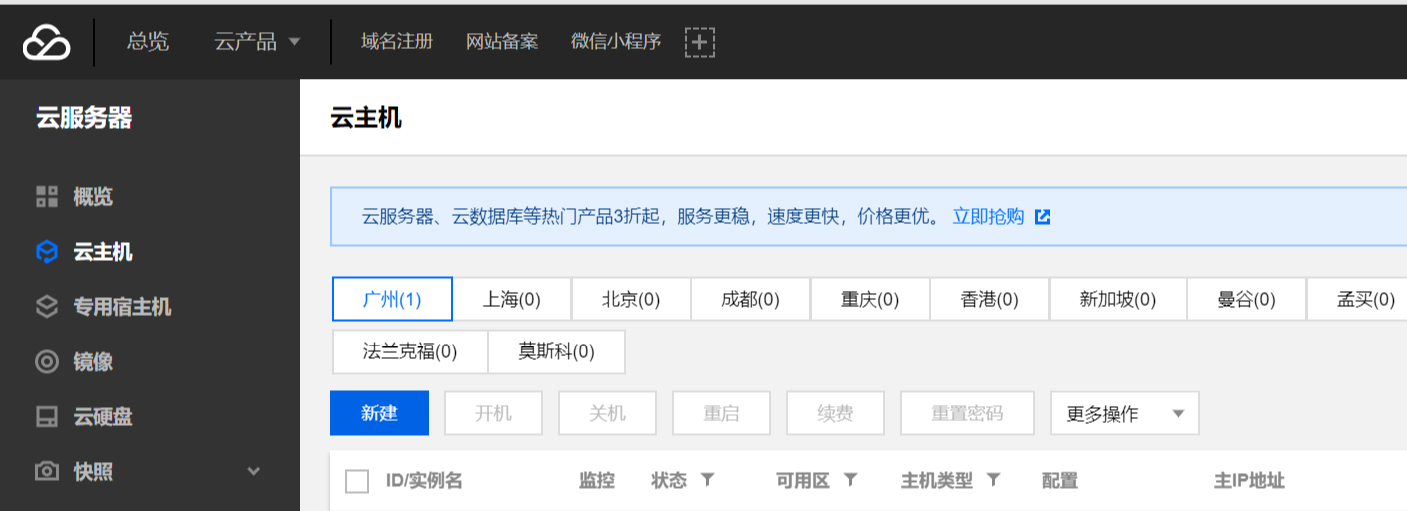Expand the 快照 sidebar chevron

[x=253, y=471]
